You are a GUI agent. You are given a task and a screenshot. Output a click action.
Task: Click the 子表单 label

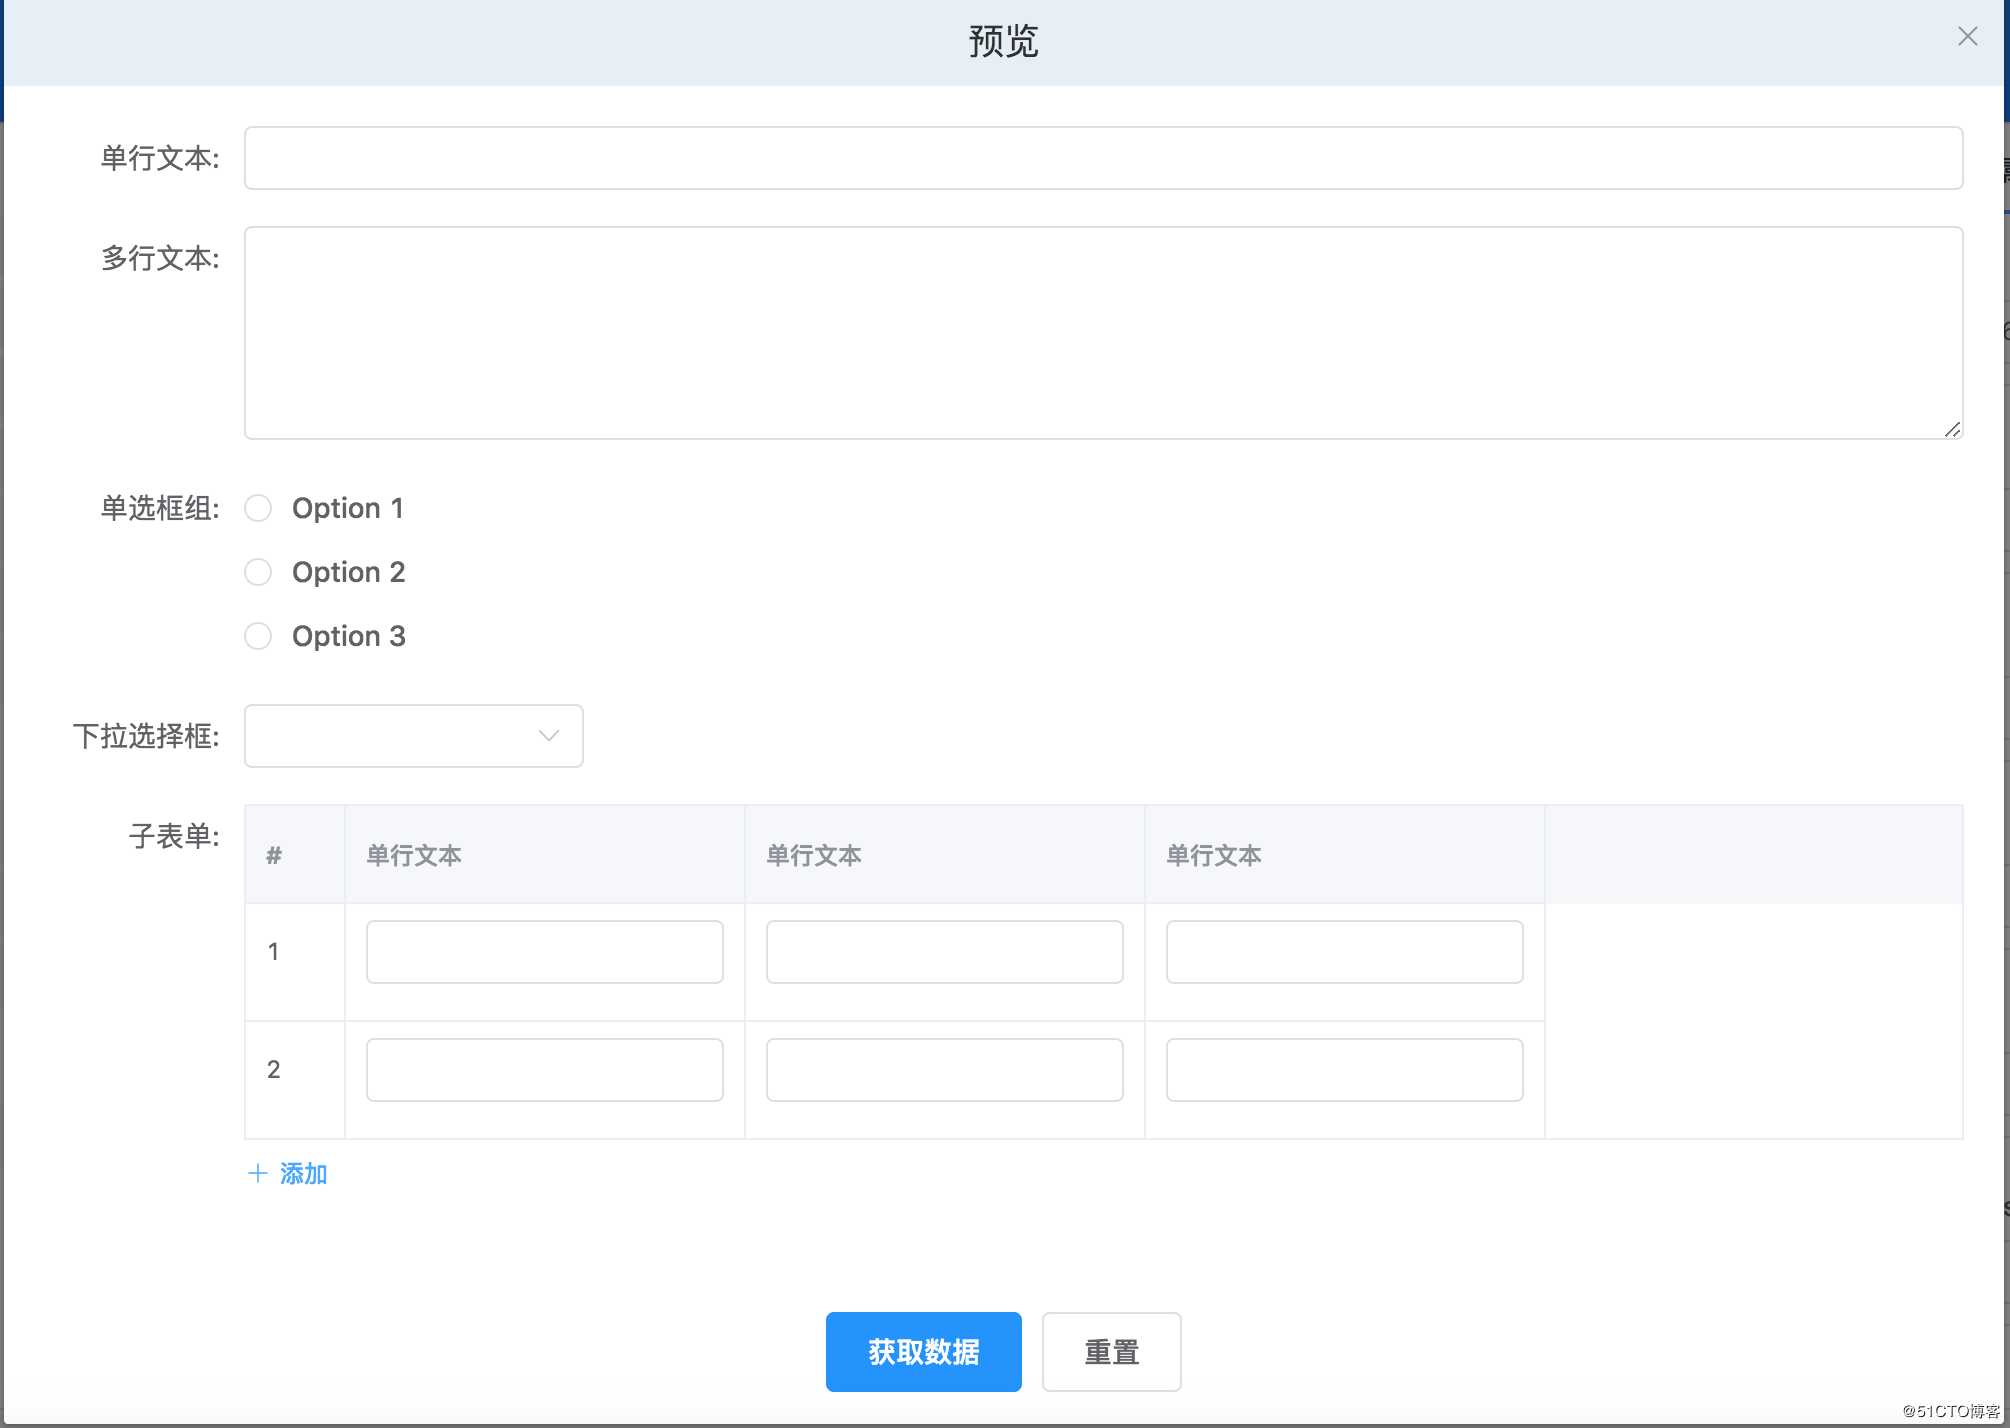[x=174, y=836]
